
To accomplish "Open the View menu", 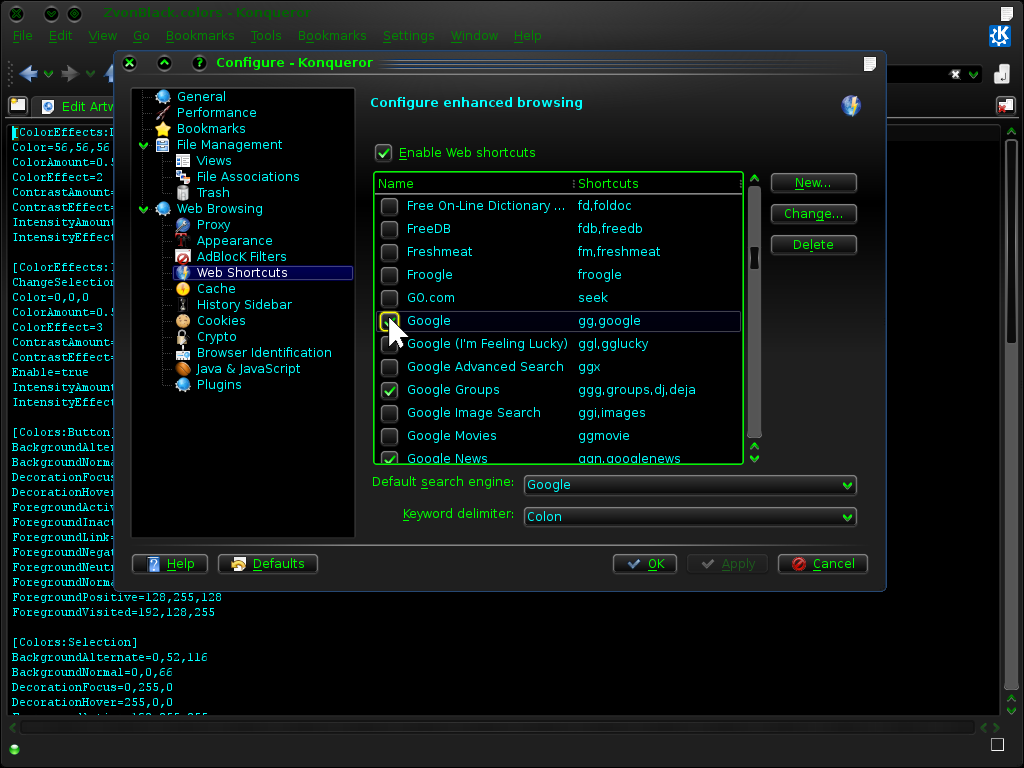I will [103, 36].
